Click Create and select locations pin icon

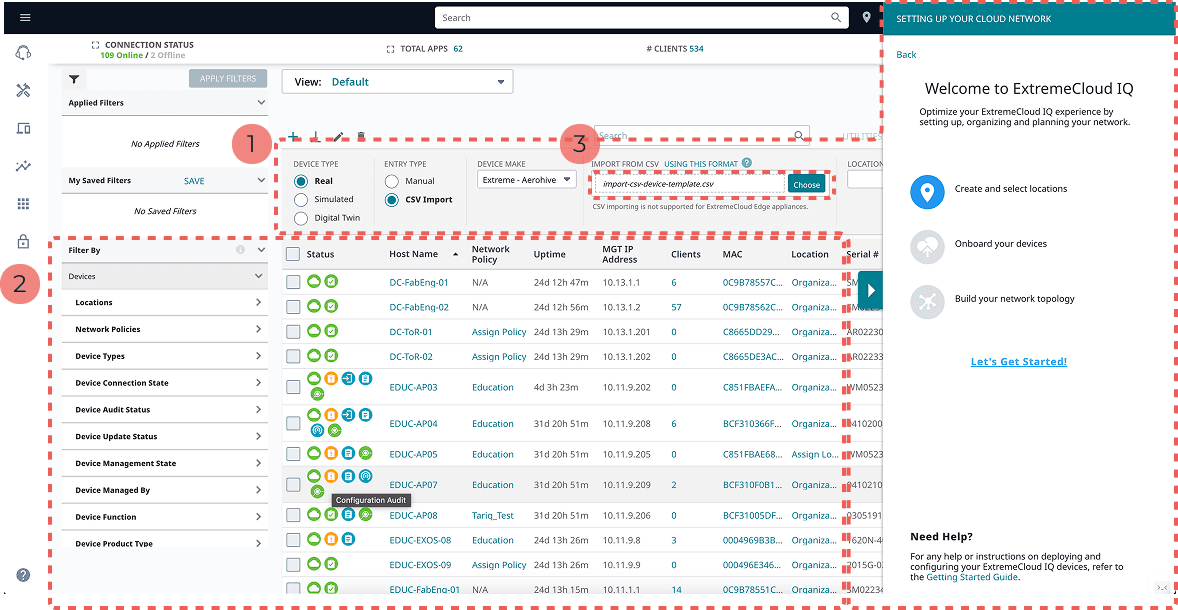click(x=927, y=193)
